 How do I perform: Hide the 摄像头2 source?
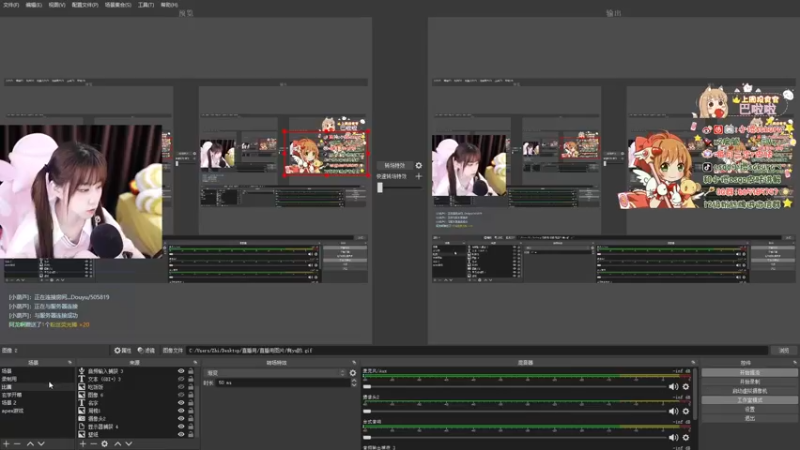181,418
